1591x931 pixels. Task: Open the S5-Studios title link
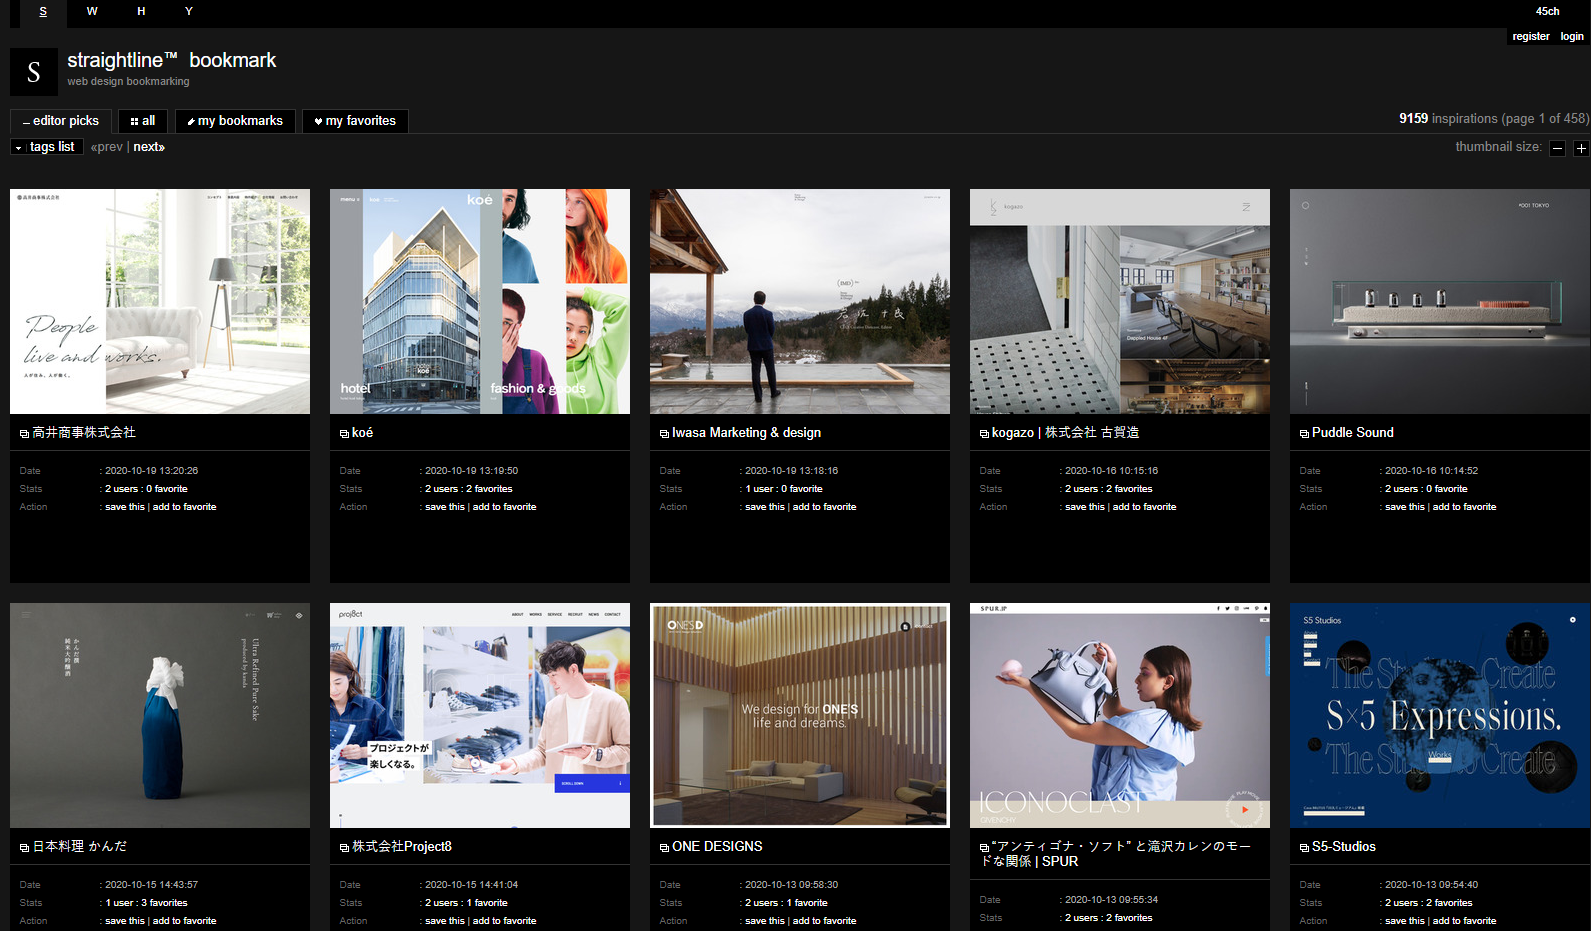pyautogui.click(x=1344, y=847)
